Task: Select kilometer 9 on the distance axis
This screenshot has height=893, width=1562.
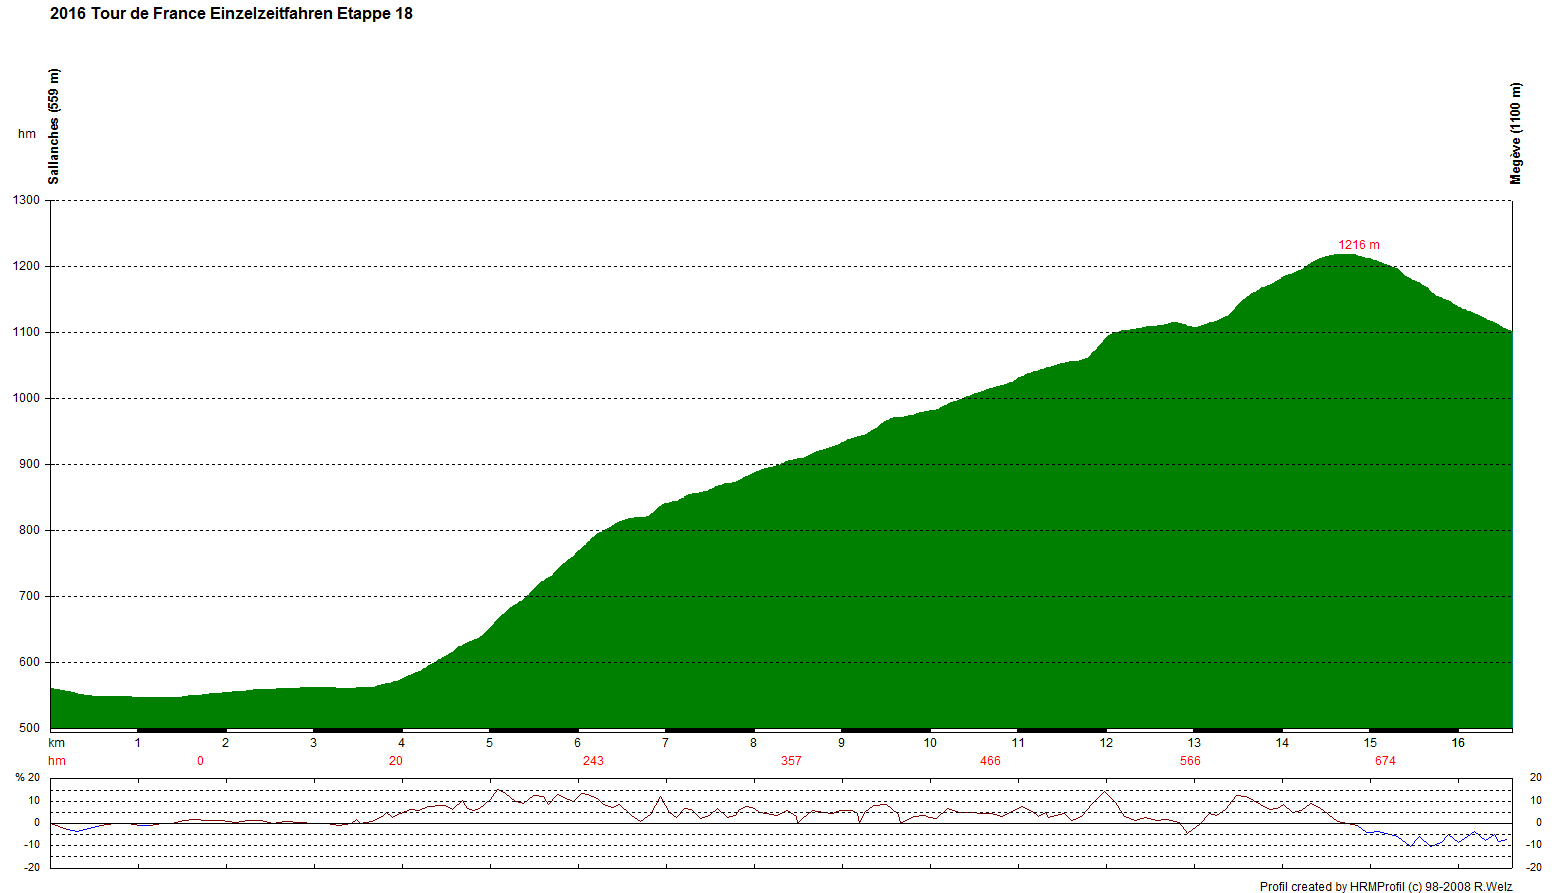Action: (842, 743)
